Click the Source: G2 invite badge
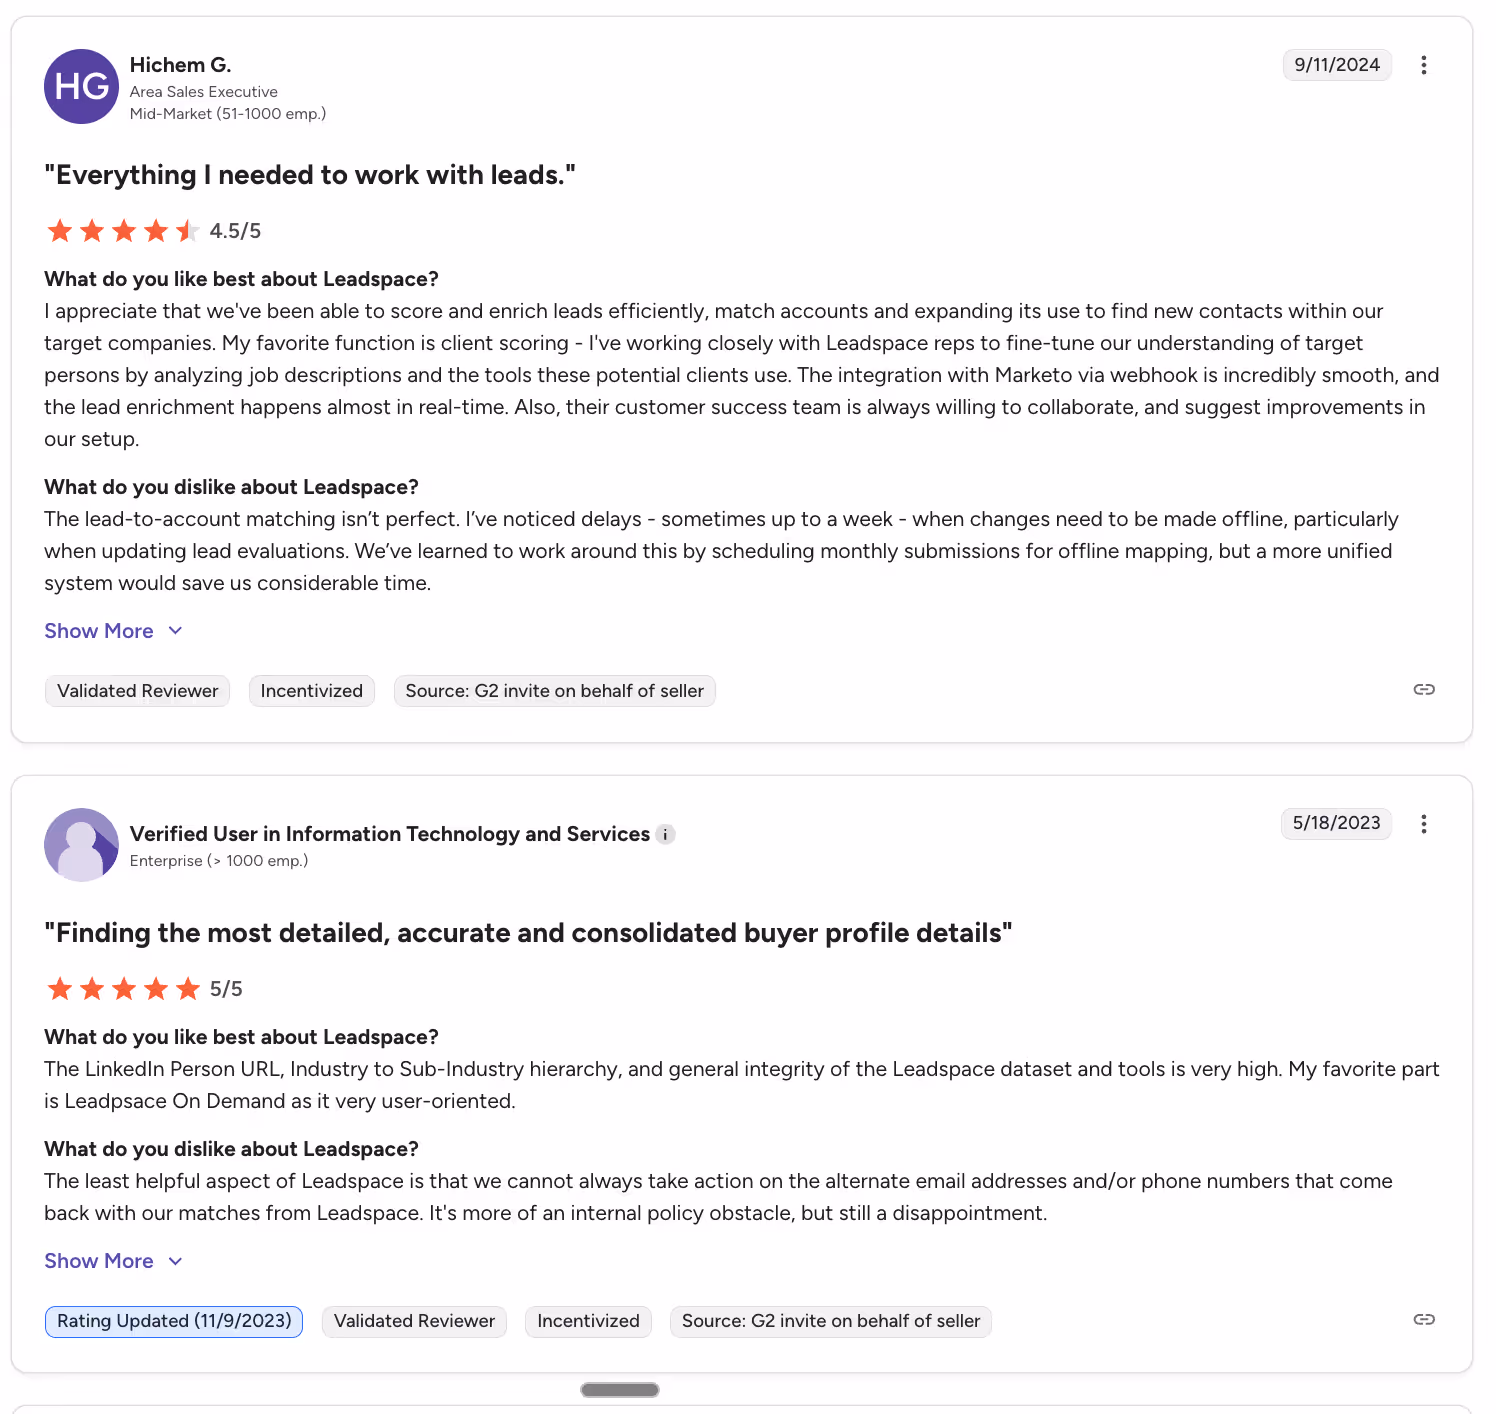 (554, 690)
